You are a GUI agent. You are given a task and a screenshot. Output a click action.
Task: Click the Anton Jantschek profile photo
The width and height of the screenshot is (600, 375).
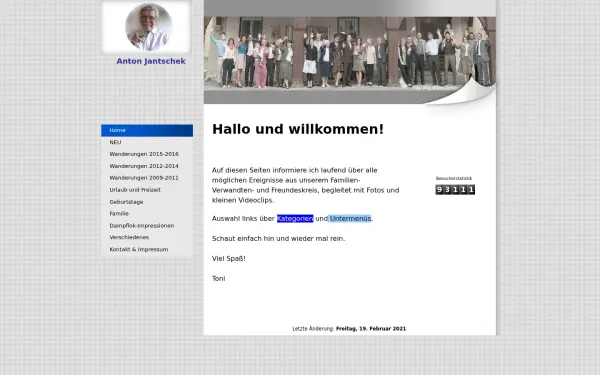(148, 27)
